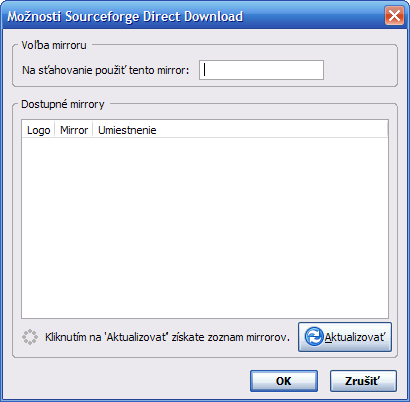This screenshot has width=410, height=402.
Task: Click divider between Logo and Mirror headers
Action: (x=55, y=130)
